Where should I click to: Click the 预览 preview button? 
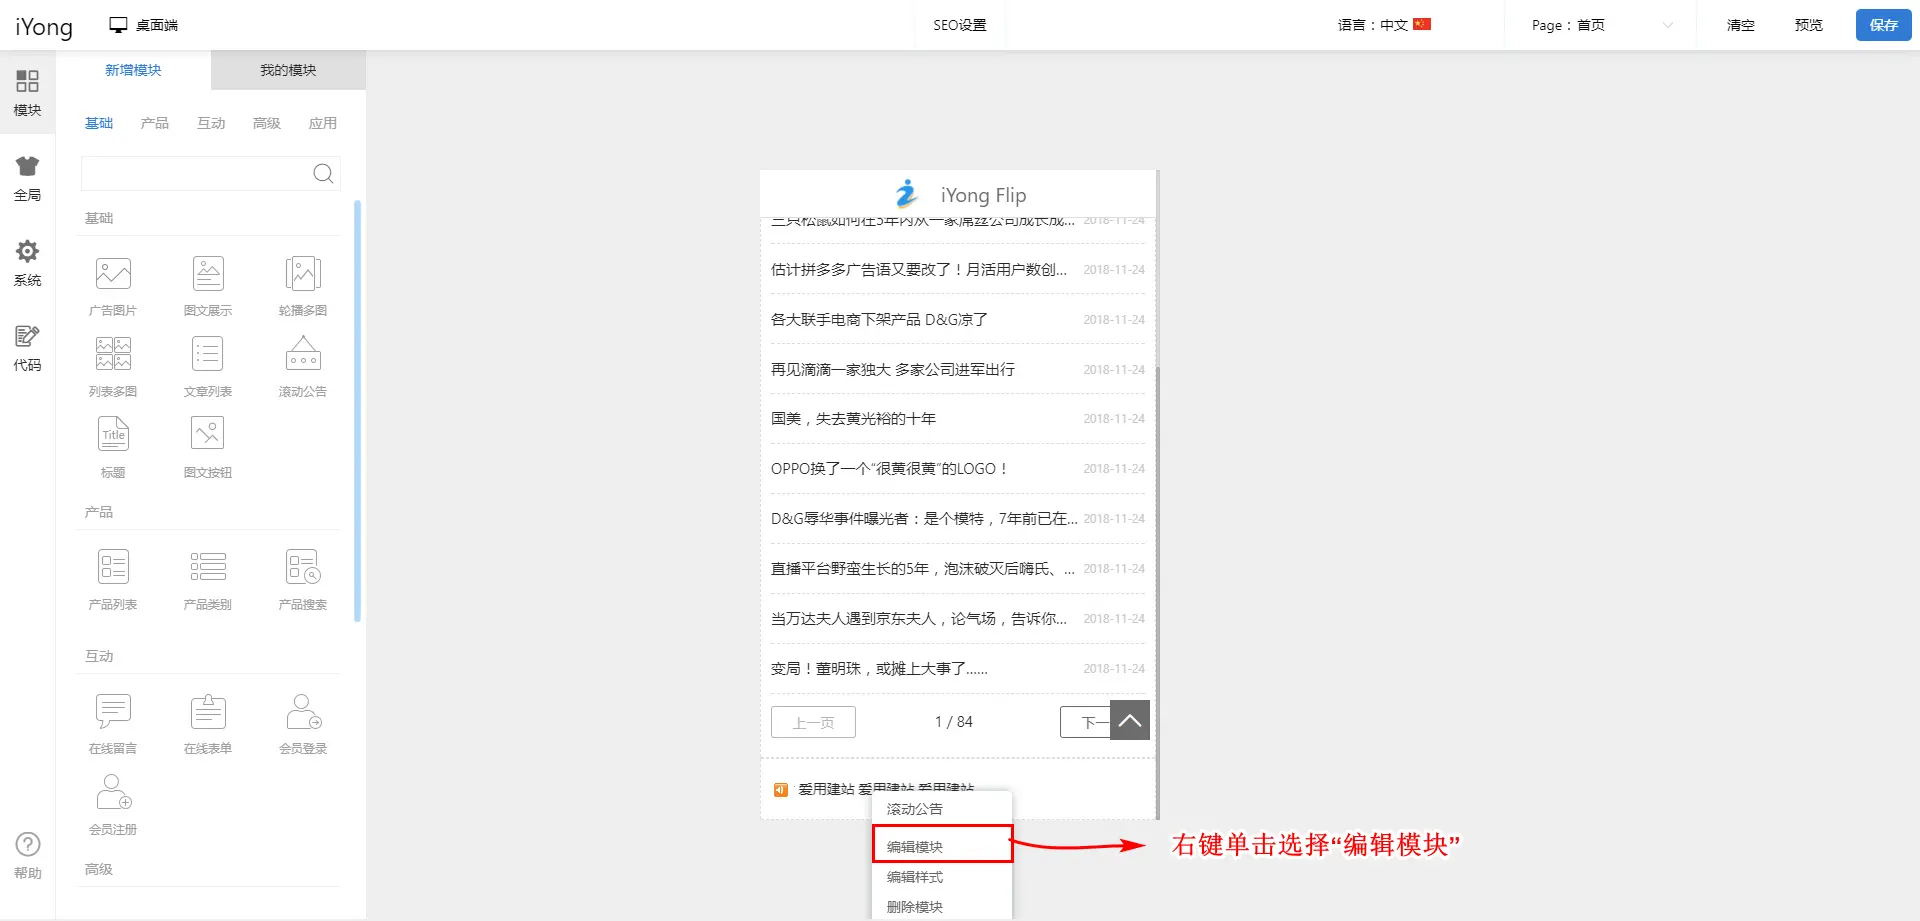(x=1808, y=25)
